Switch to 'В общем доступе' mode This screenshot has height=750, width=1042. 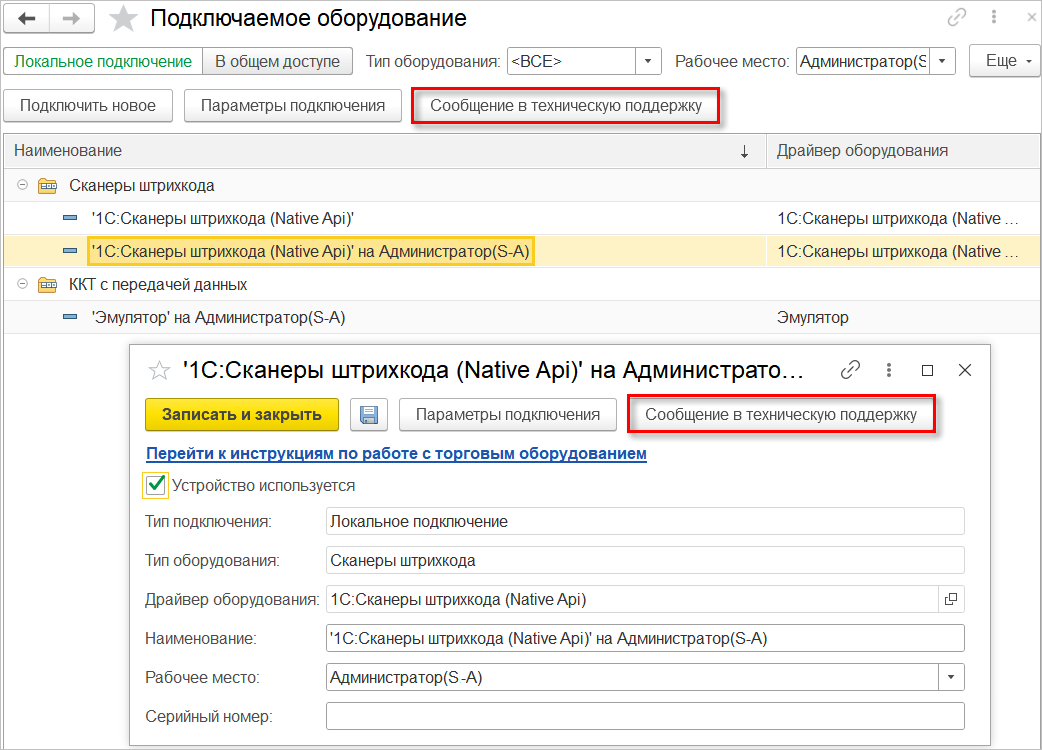[278, 61]
